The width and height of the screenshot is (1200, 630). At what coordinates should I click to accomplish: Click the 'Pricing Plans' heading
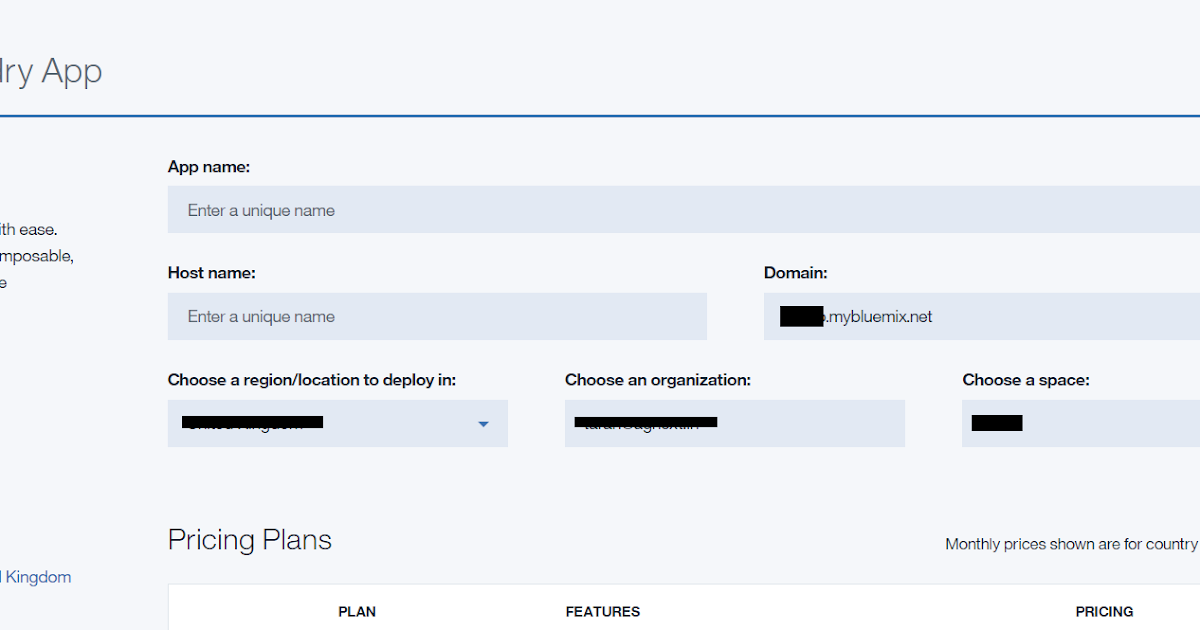click(x=249, y=540)
